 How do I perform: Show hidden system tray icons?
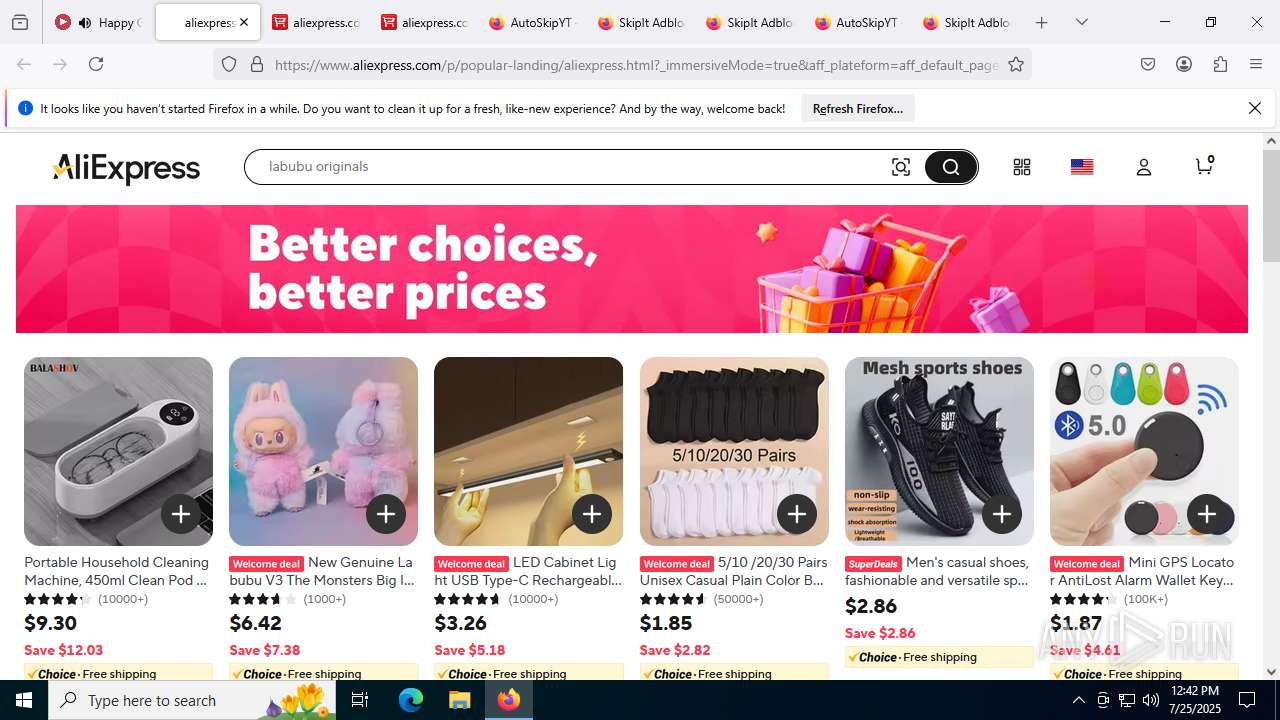(1078, 700)
